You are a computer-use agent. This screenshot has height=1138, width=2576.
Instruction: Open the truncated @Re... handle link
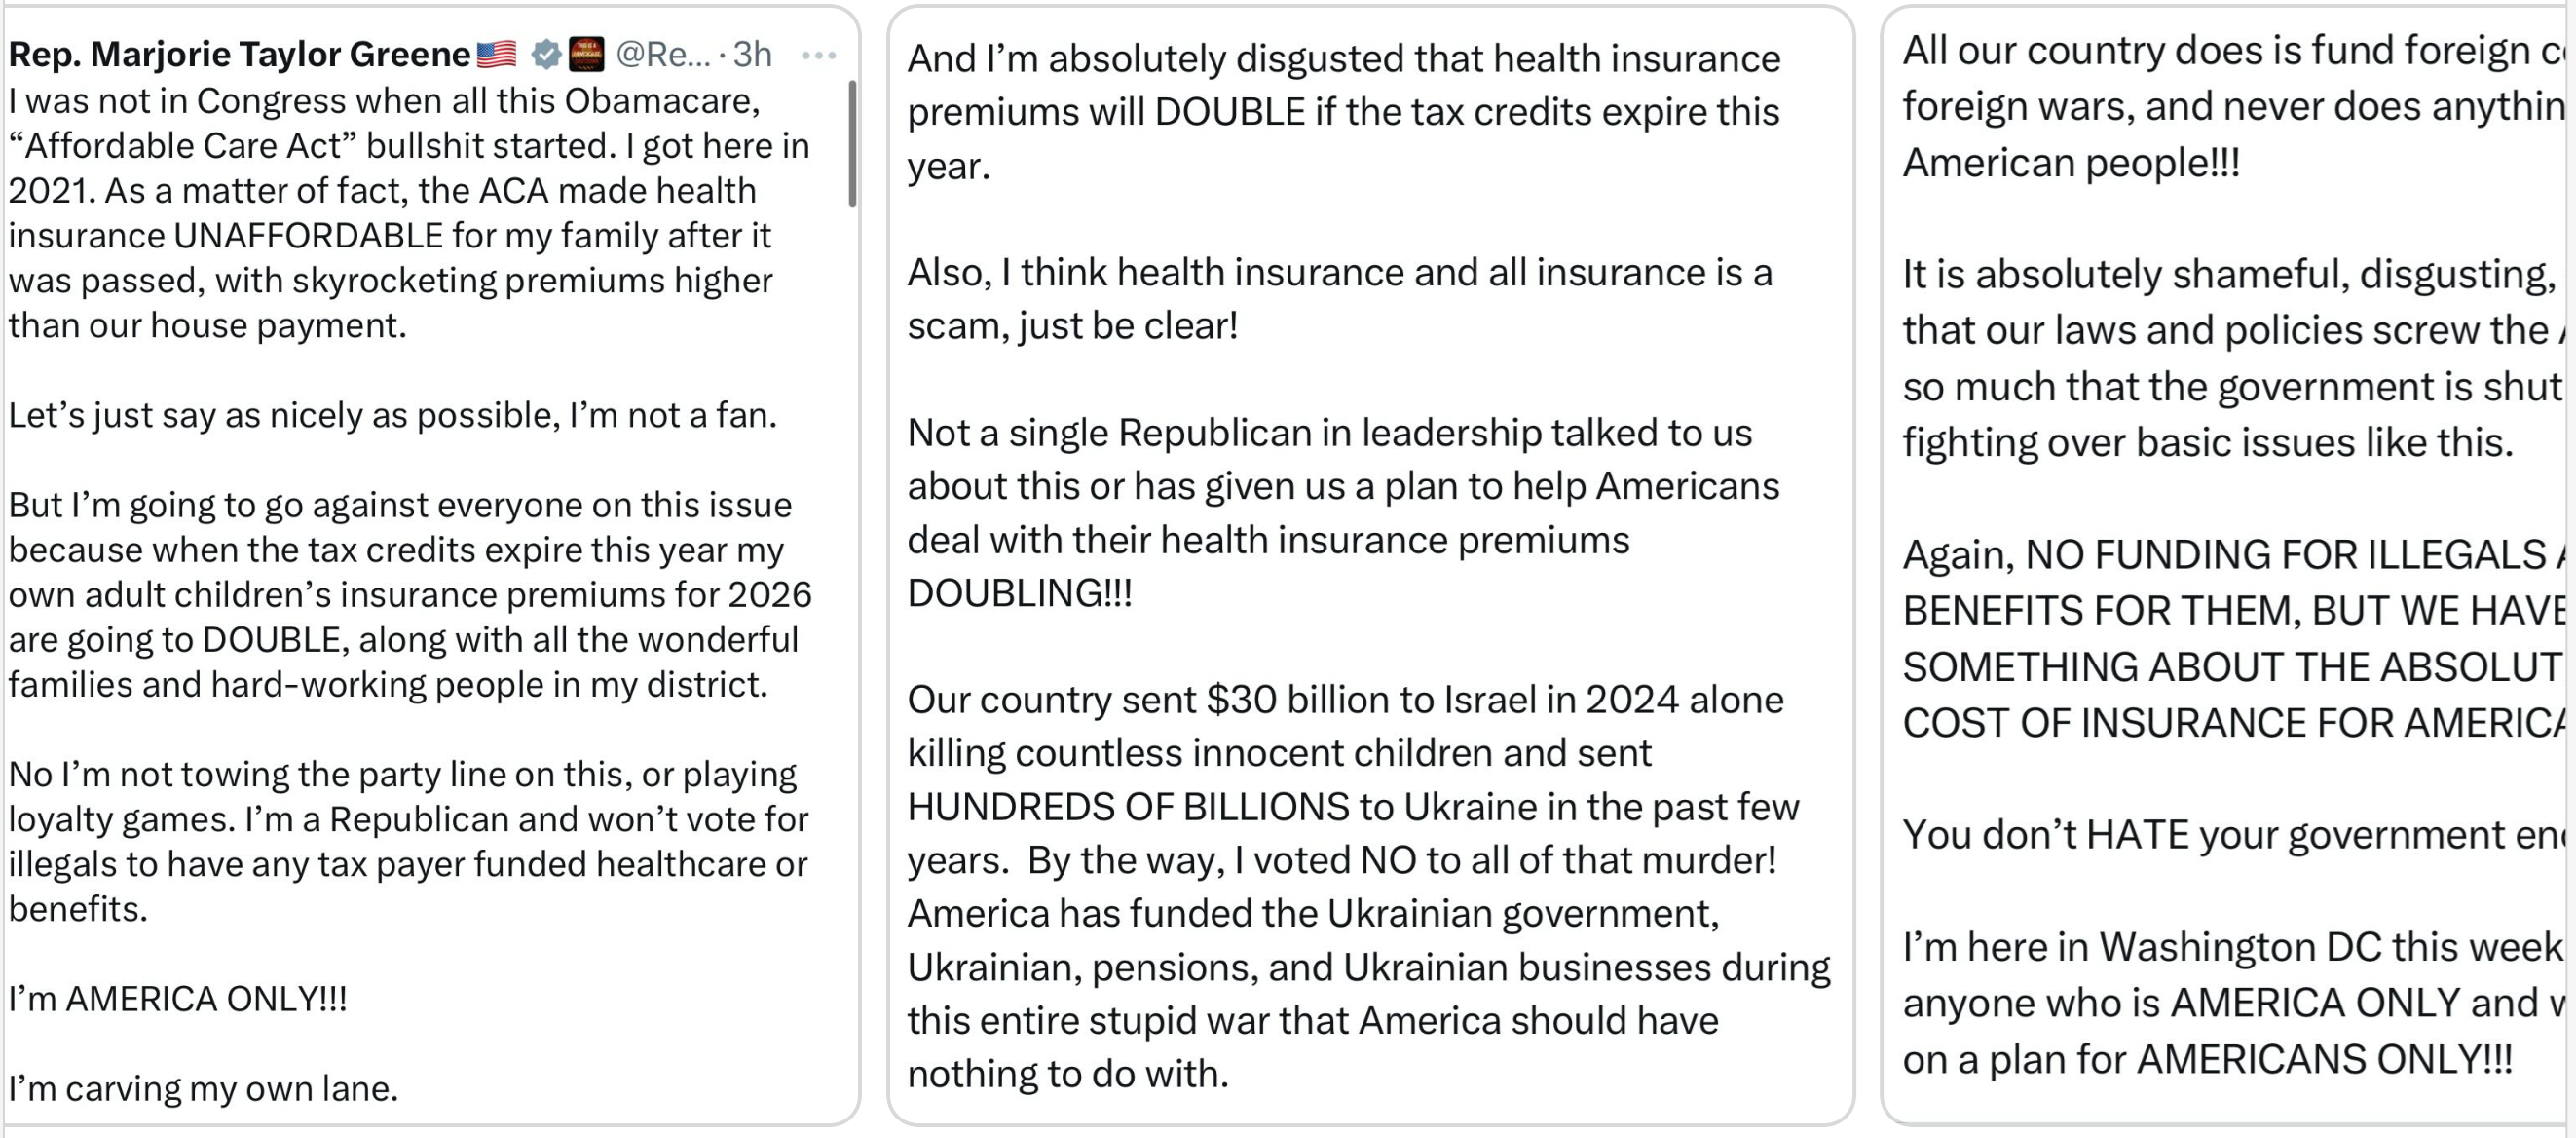[662, 54]
